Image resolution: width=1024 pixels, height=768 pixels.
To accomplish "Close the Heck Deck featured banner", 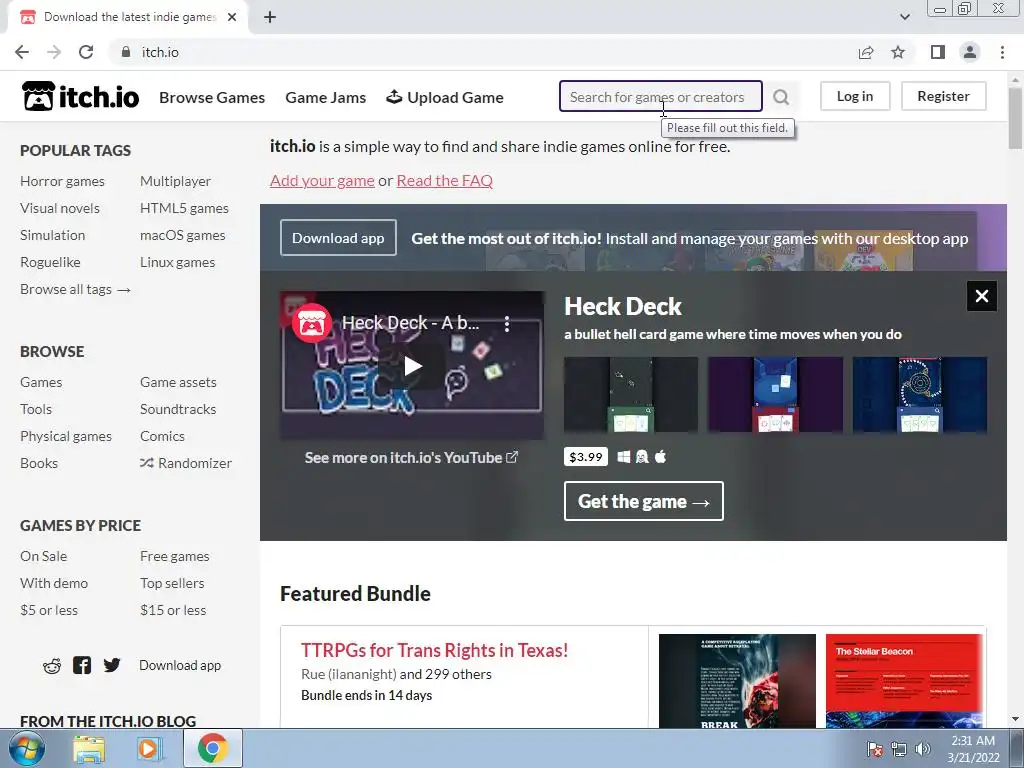I will [x=982, y=296].
